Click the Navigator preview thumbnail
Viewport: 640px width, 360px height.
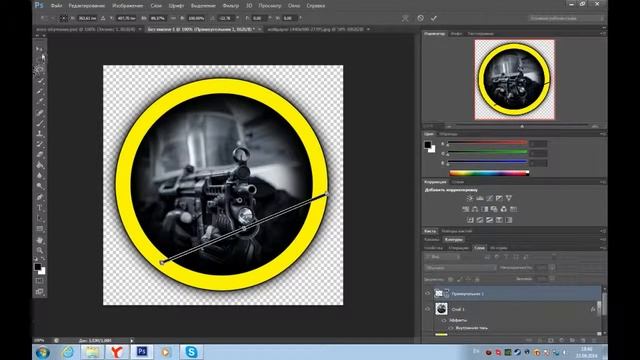pos(515,80)
